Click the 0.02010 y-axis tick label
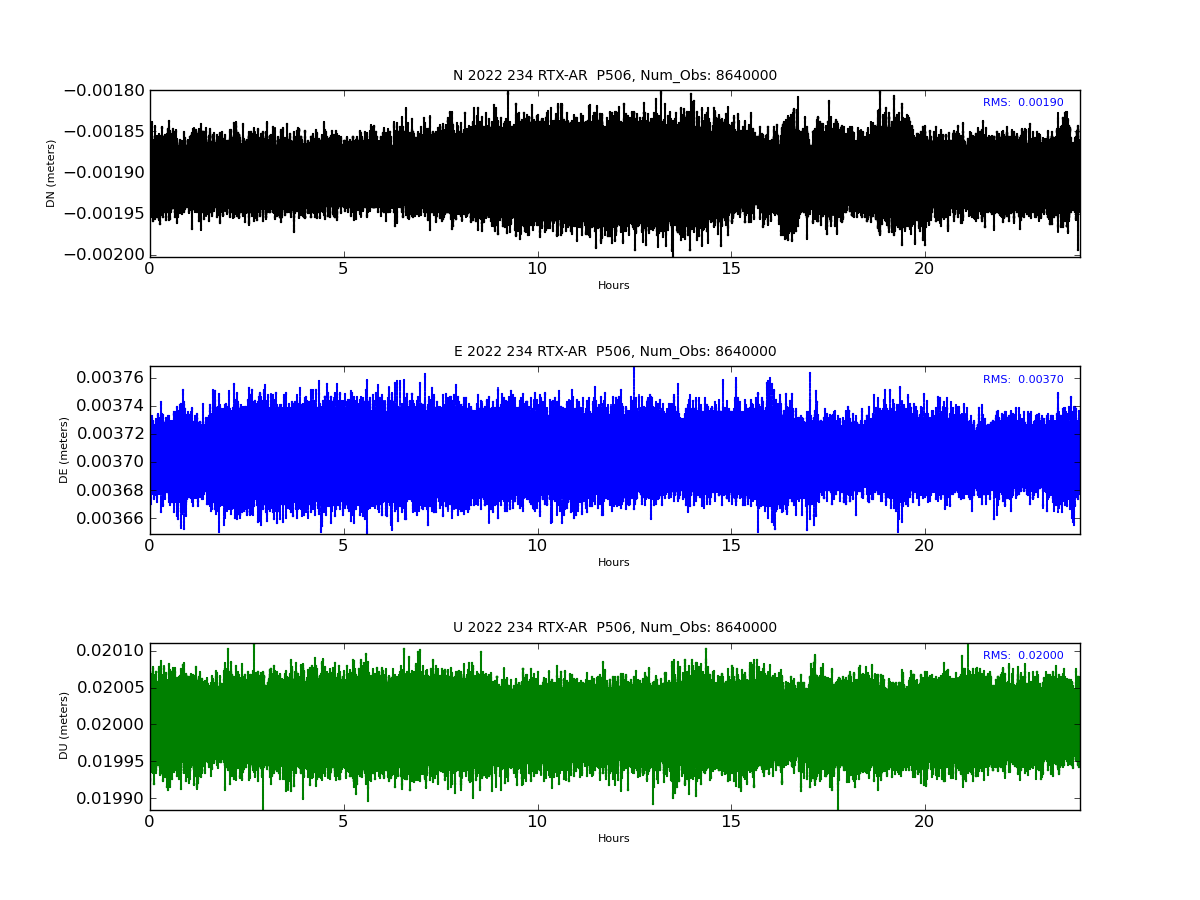This screenshot has height=900, width=1200. pos(110,651)
